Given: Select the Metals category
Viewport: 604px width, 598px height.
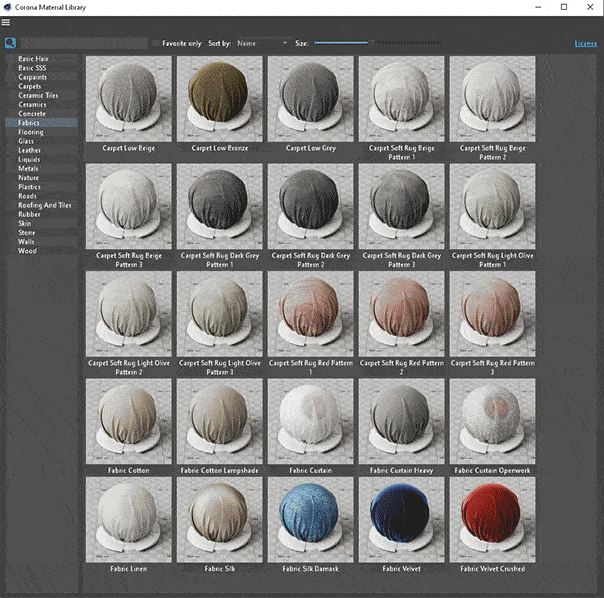Looking at the screenshot, I should [x=28, y=168].
